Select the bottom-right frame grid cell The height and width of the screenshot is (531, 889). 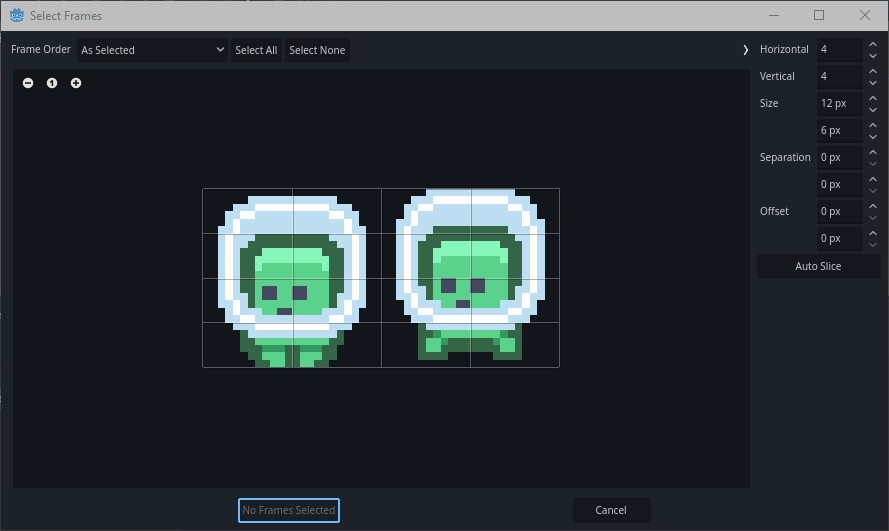pyautogui.click(x=514, y=345)
